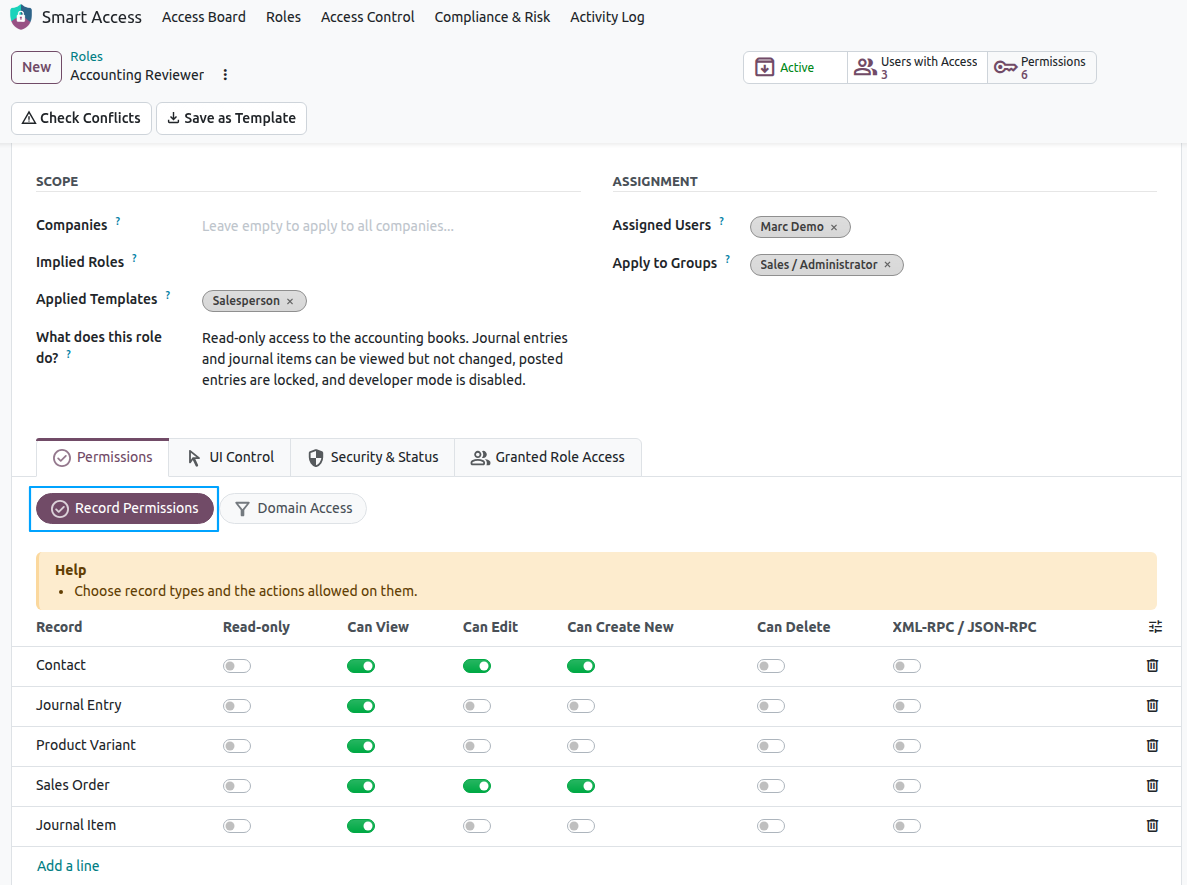Open the vertical dots actions menu beside Accounting Reviewer
The width and height of the screenshot is (1187, 885).
[225, 75]
